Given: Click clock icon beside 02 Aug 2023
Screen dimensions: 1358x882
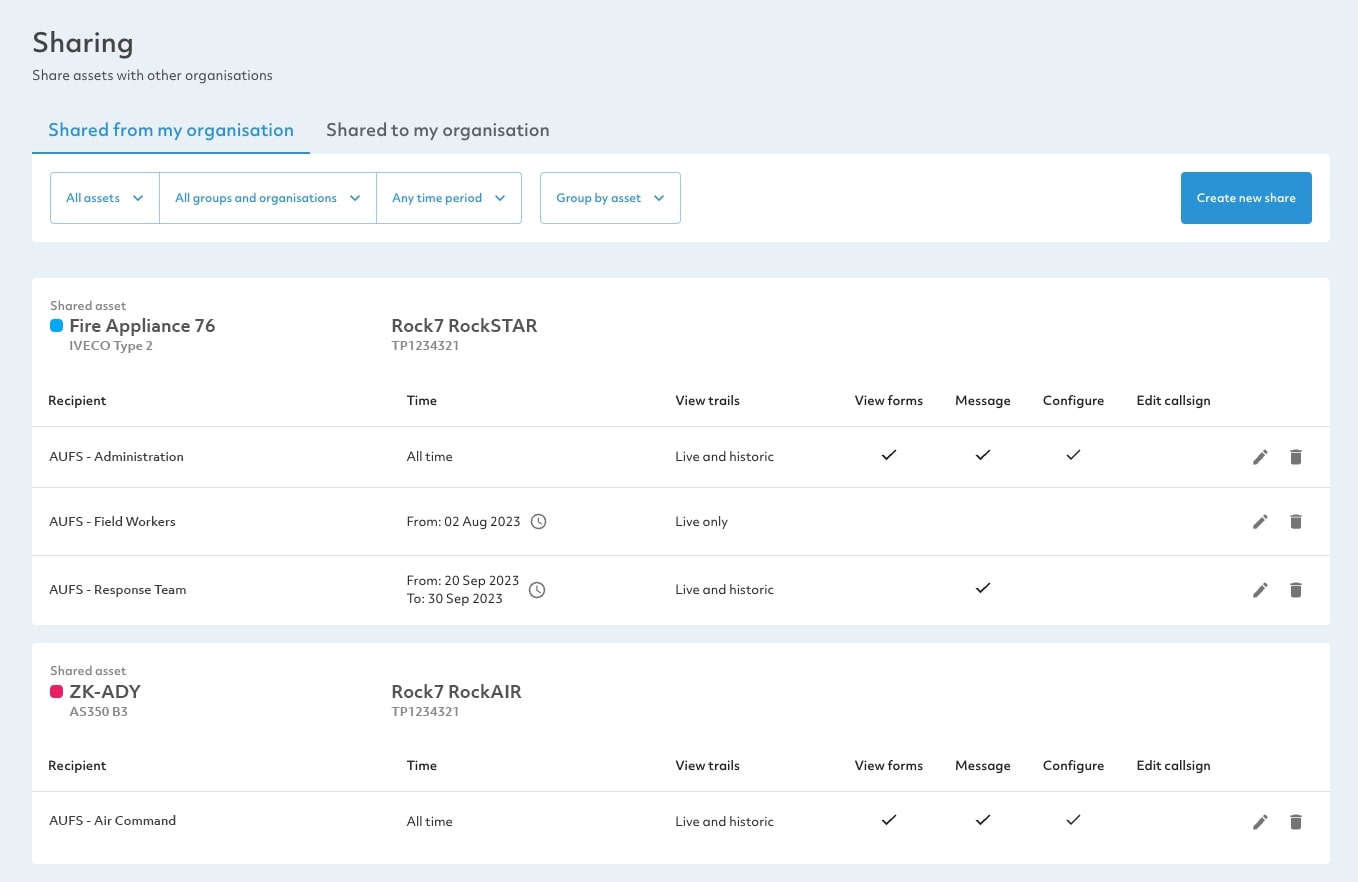Looking at the screenshot, I should click(538, 522).
